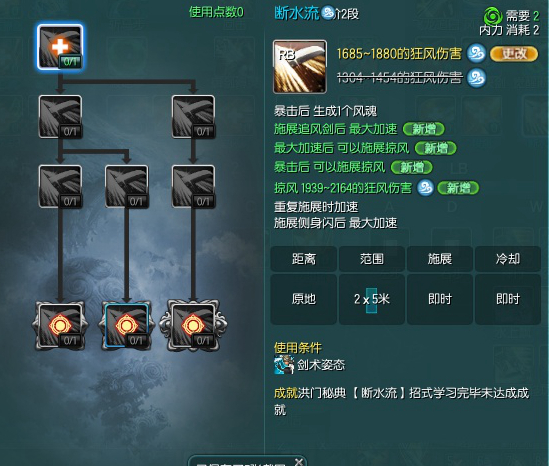Select ornate bottom-right final skill node
This screenshot has width=549, height=466.
point(193,325)
